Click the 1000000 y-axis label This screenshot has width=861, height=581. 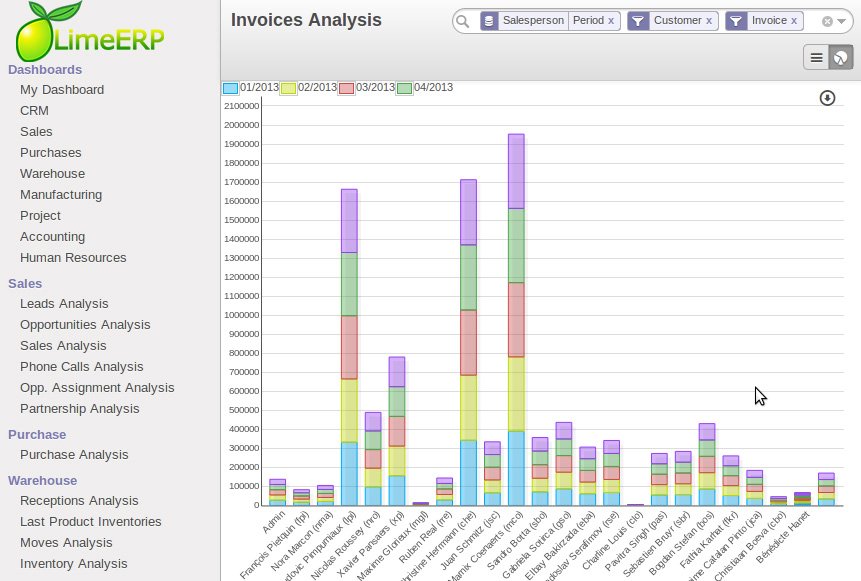242,315
